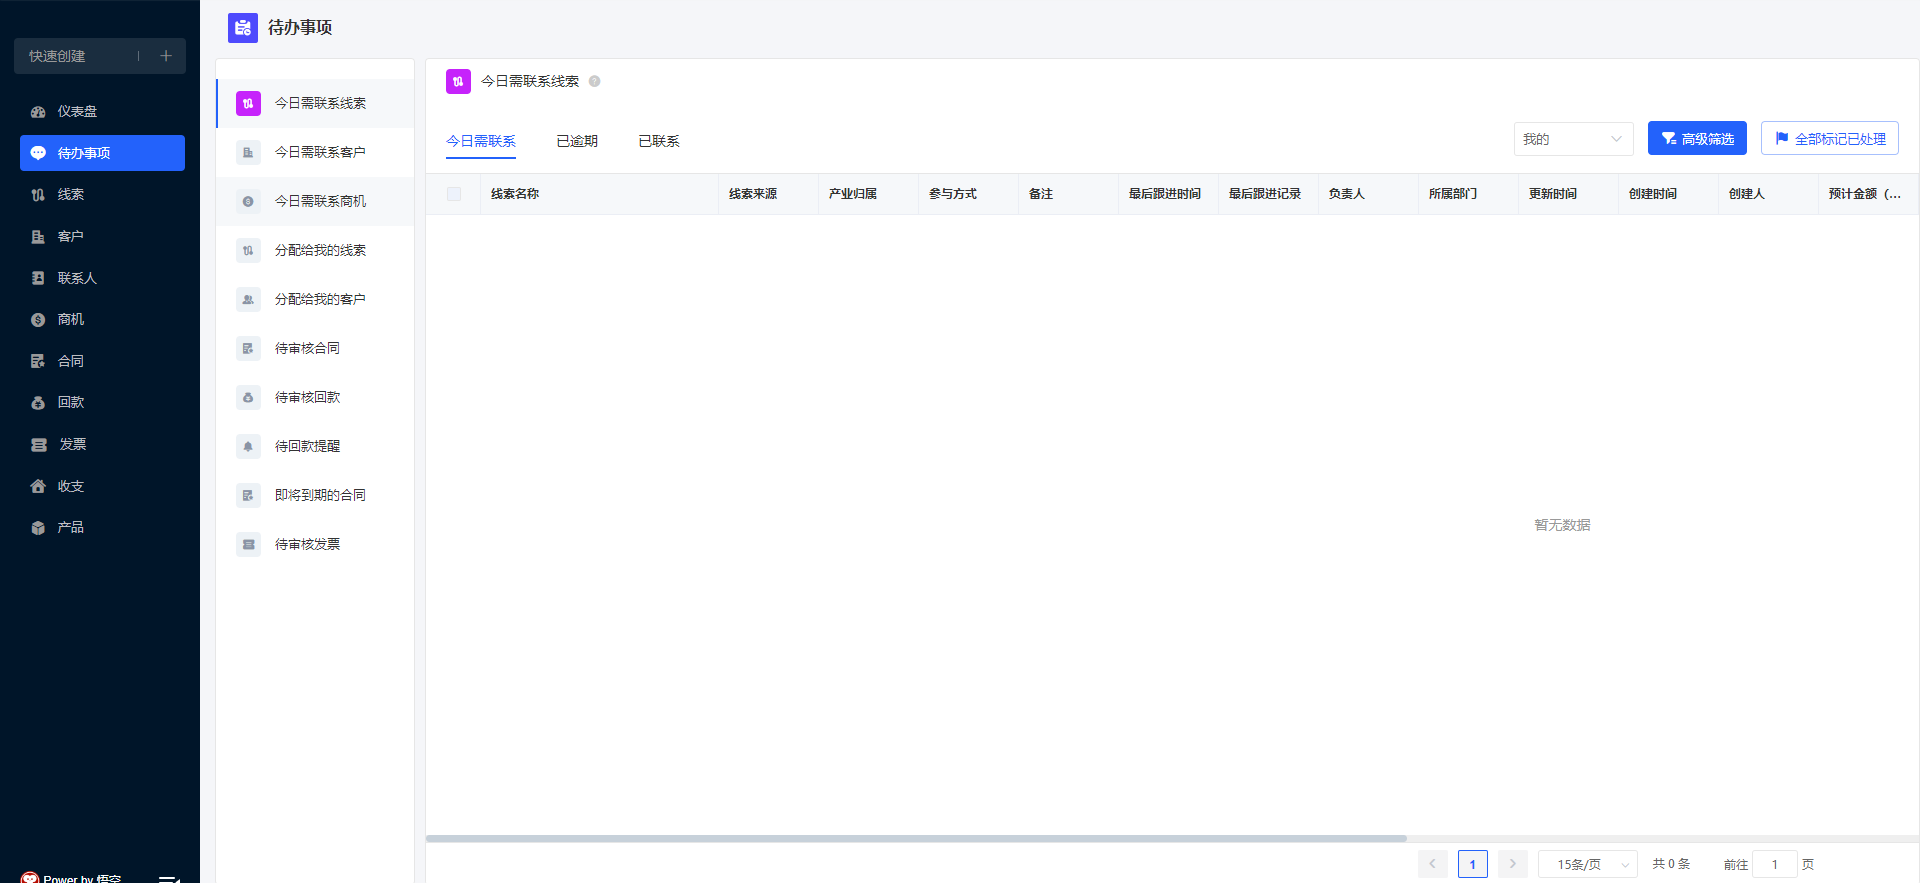Click the 暂无数据 empty-state text
The image size is (1920, 883).
point(1562,525)
